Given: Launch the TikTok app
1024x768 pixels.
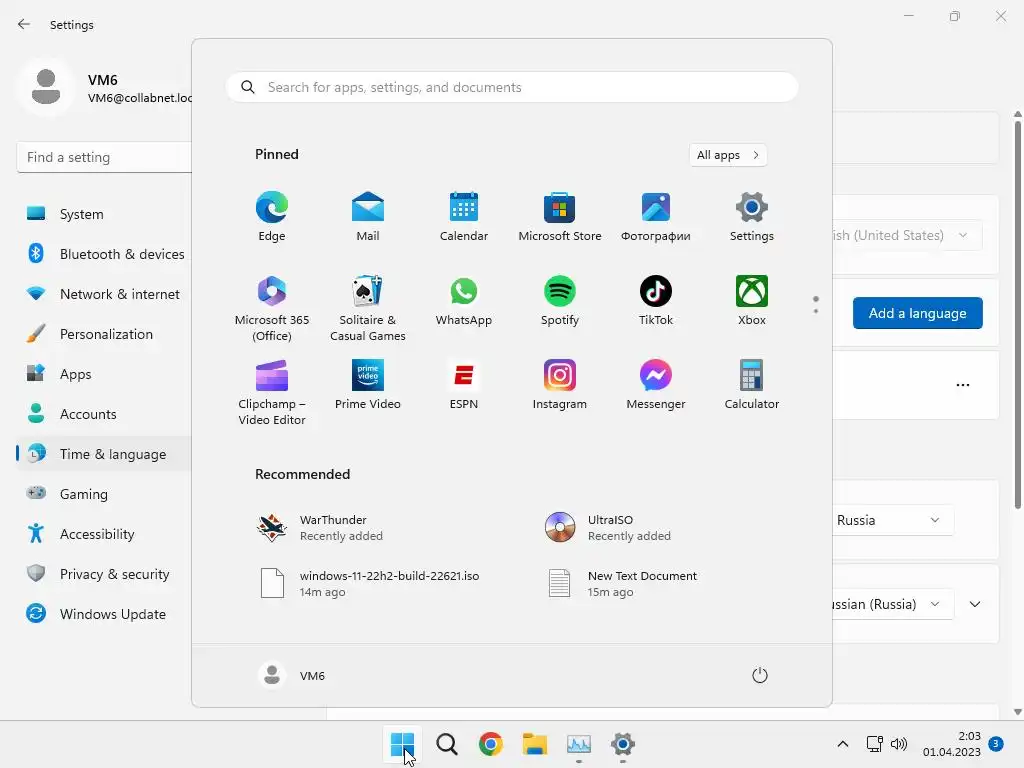Looking at the screenshot, I should [656, 300].
